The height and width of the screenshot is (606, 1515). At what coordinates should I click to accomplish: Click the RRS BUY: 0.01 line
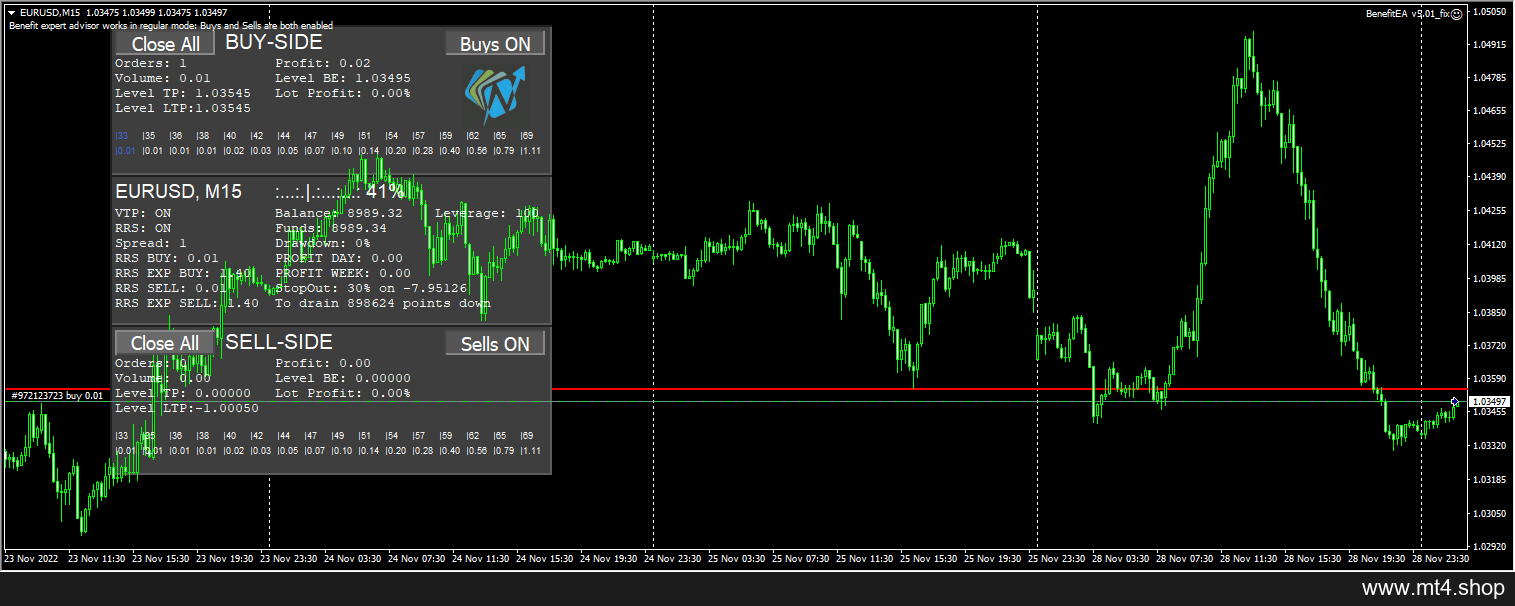click(167, 258)
